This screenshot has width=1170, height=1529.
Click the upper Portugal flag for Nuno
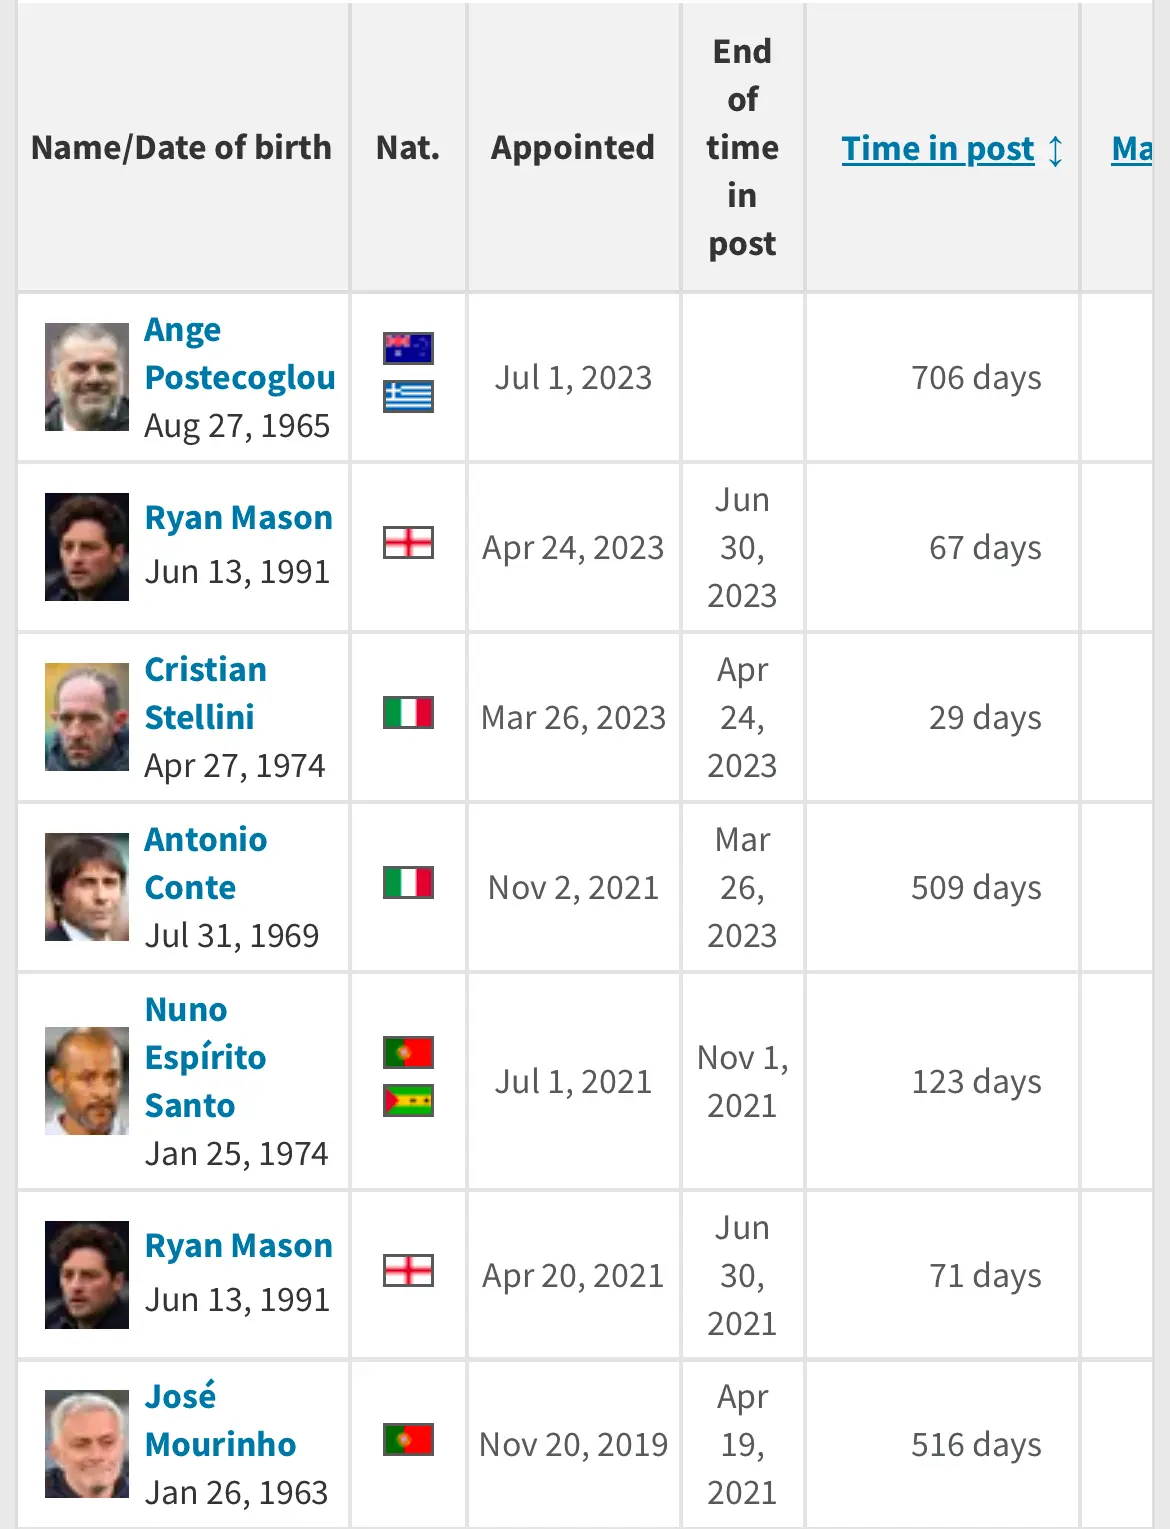(x=408, y=1053)
